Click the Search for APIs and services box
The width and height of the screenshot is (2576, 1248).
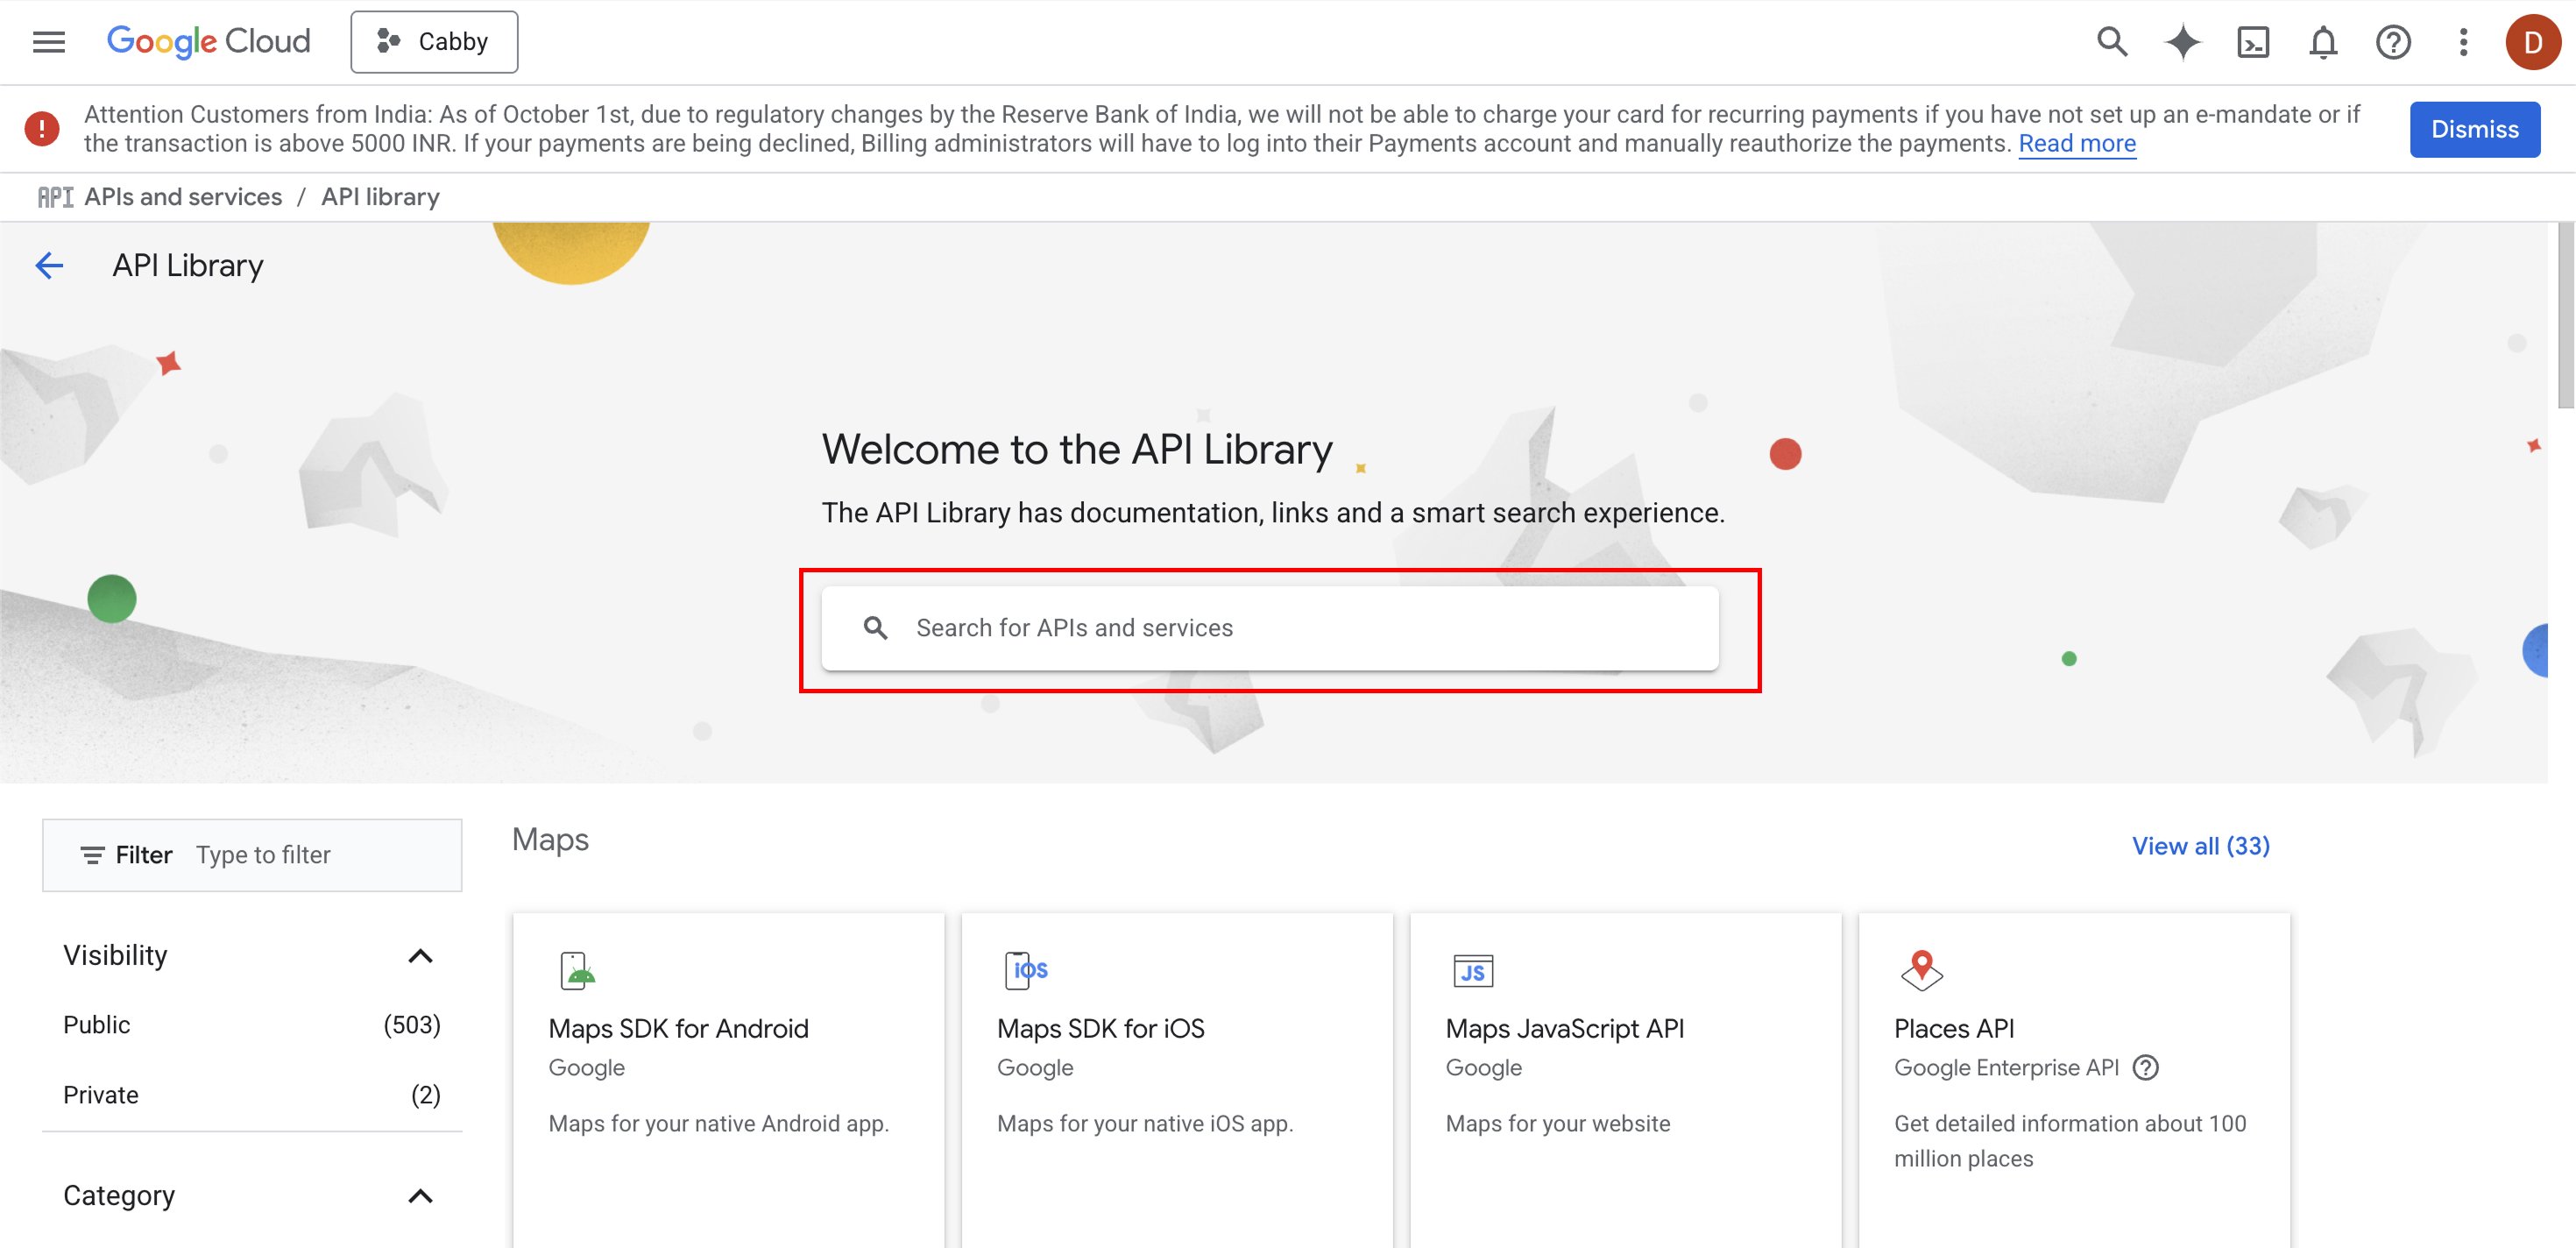point(1270,628)
